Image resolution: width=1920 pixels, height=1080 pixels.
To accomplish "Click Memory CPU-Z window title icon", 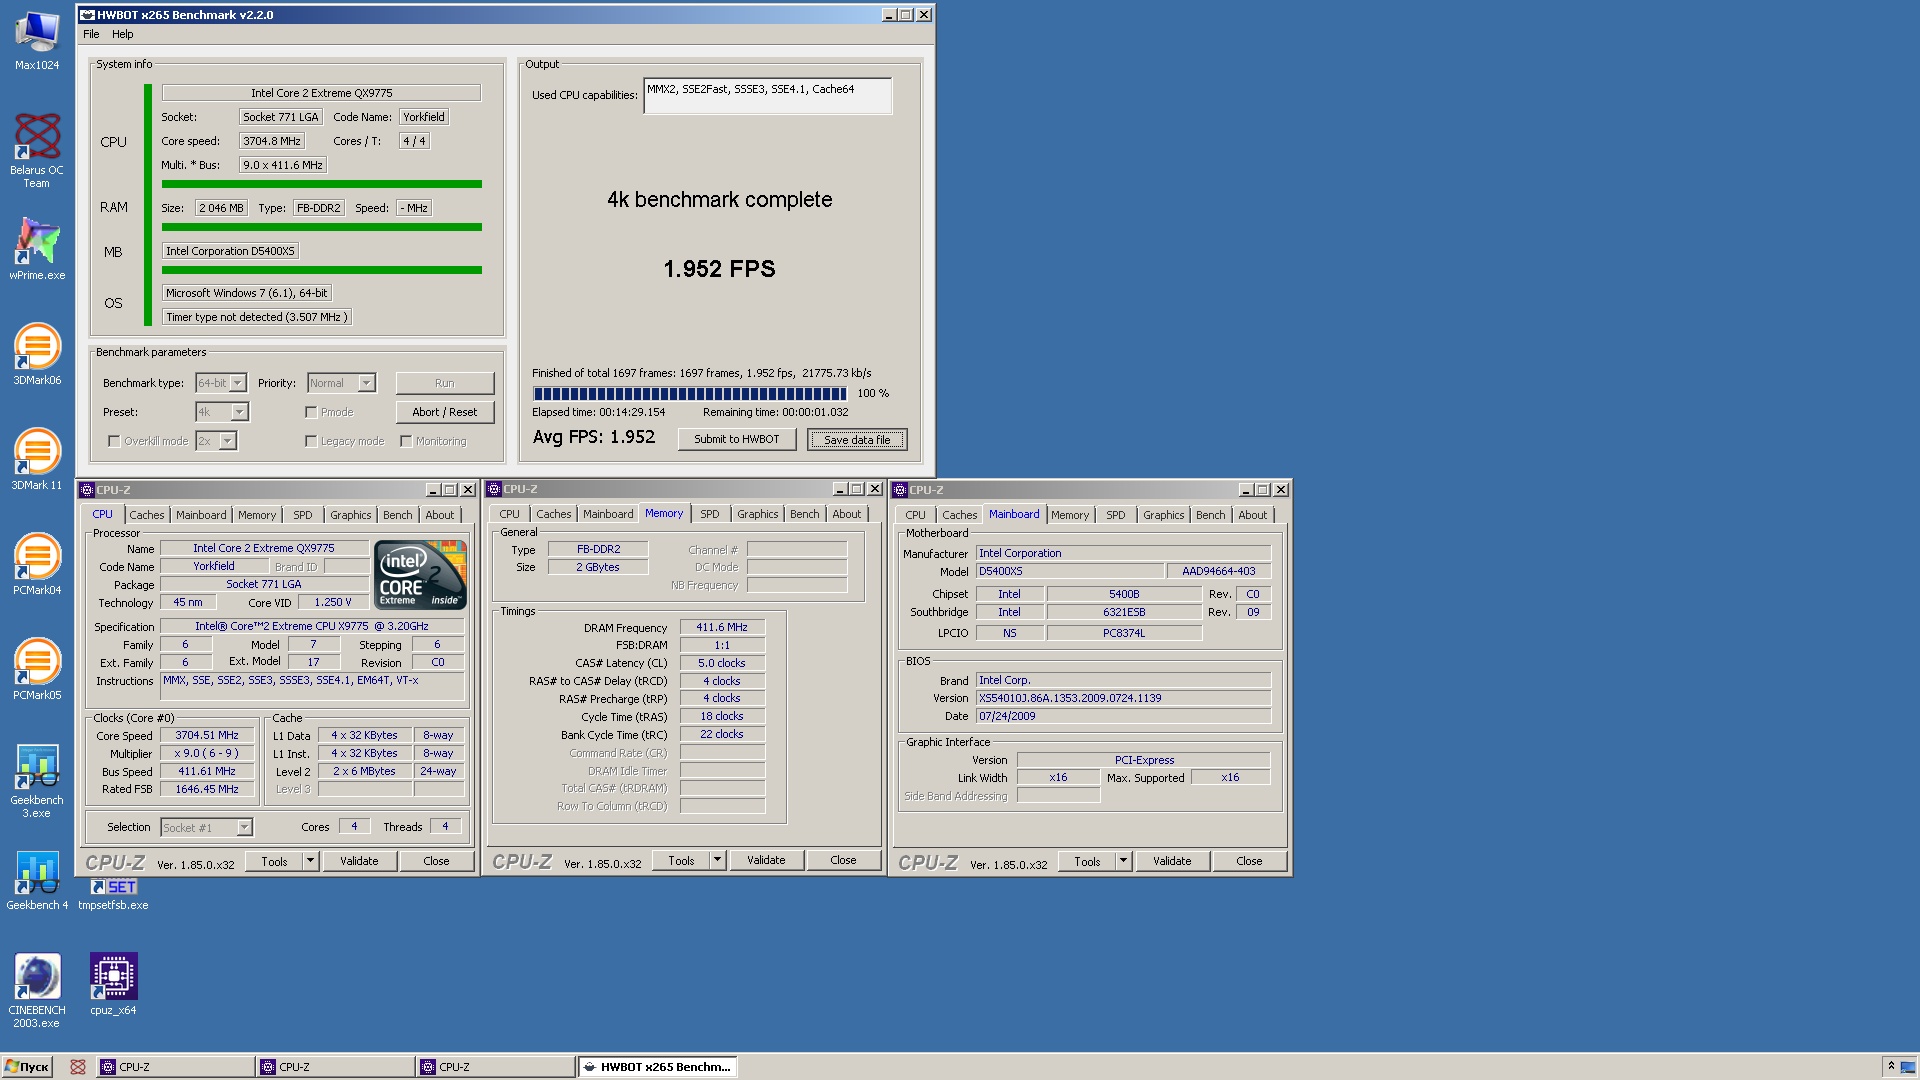I will click(494, 489).
